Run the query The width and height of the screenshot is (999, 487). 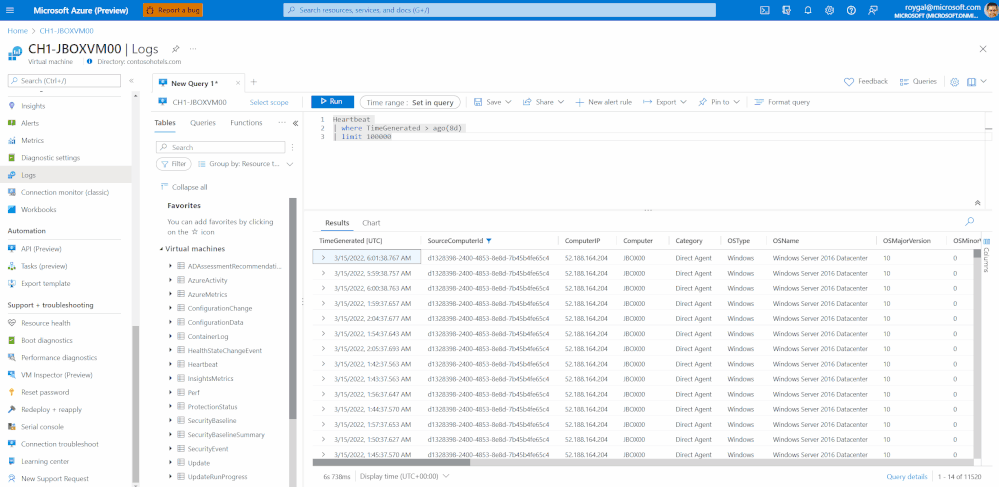[332, 102]
